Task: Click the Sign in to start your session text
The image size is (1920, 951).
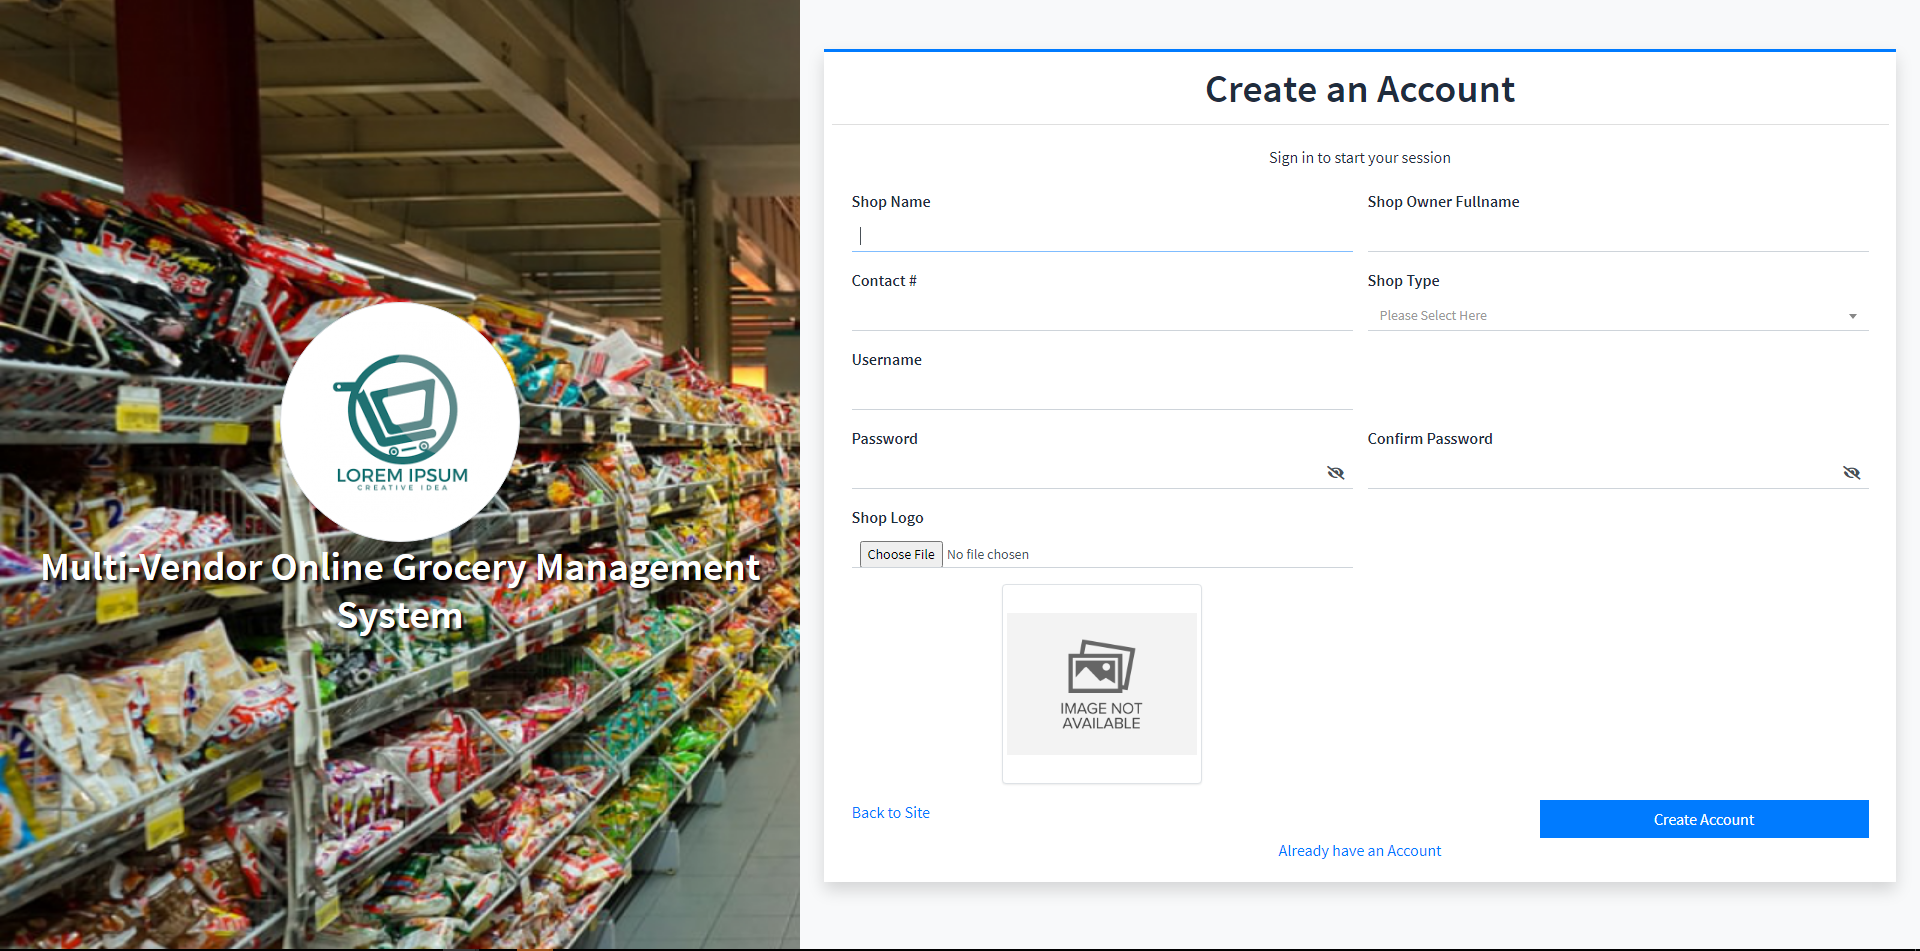Action: click(x=1359, y=158)
